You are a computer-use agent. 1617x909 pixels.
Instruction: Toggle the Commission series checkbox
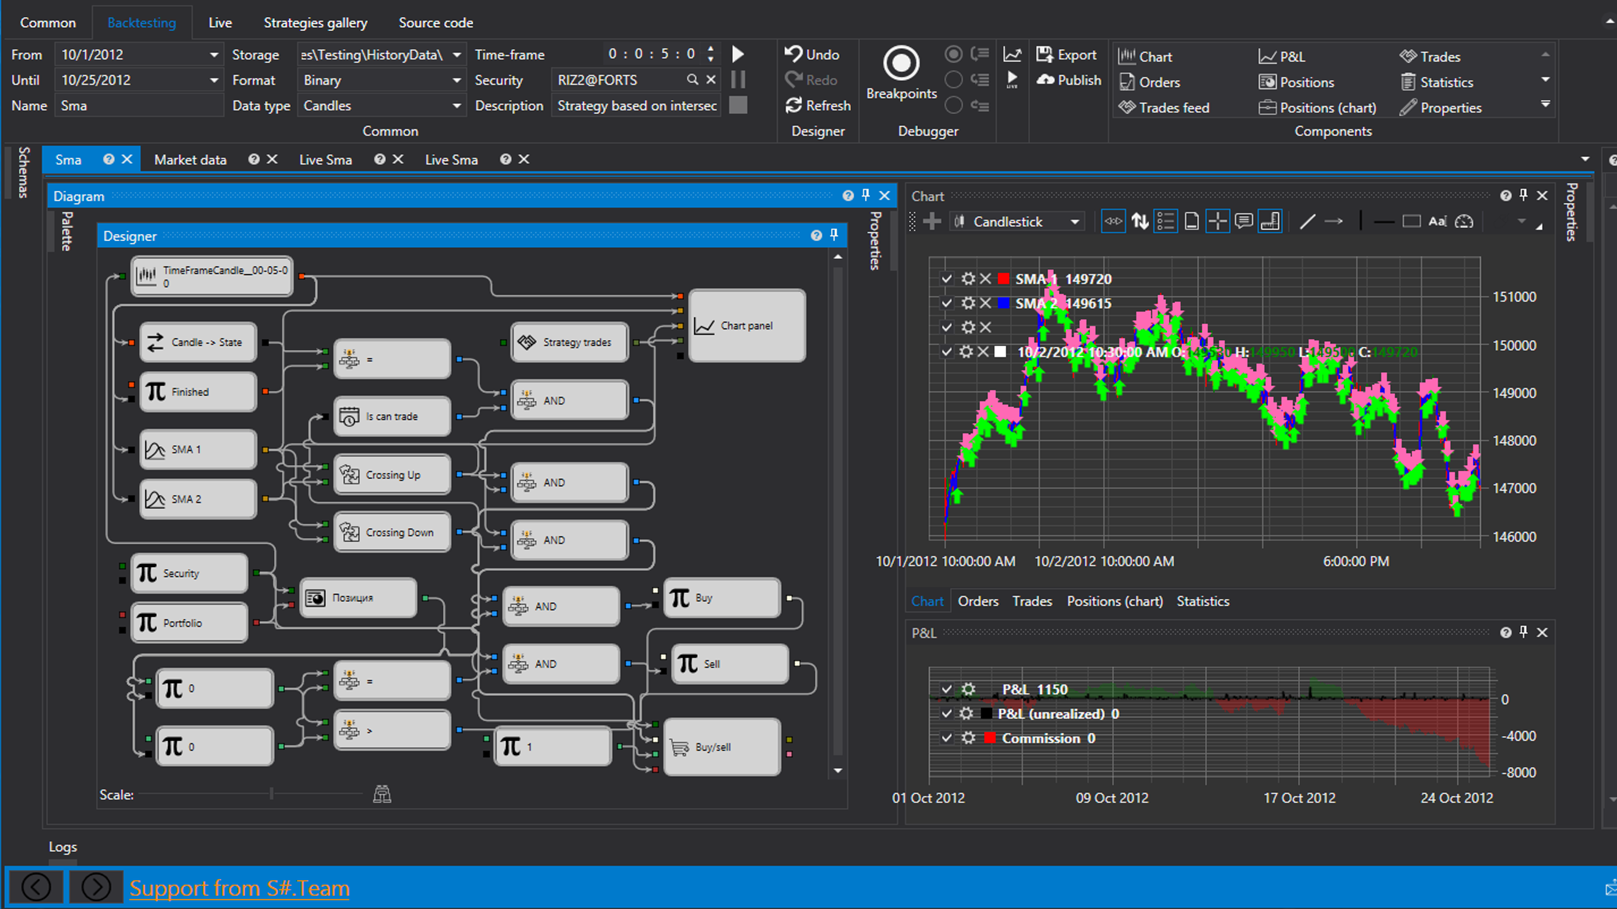947,738
